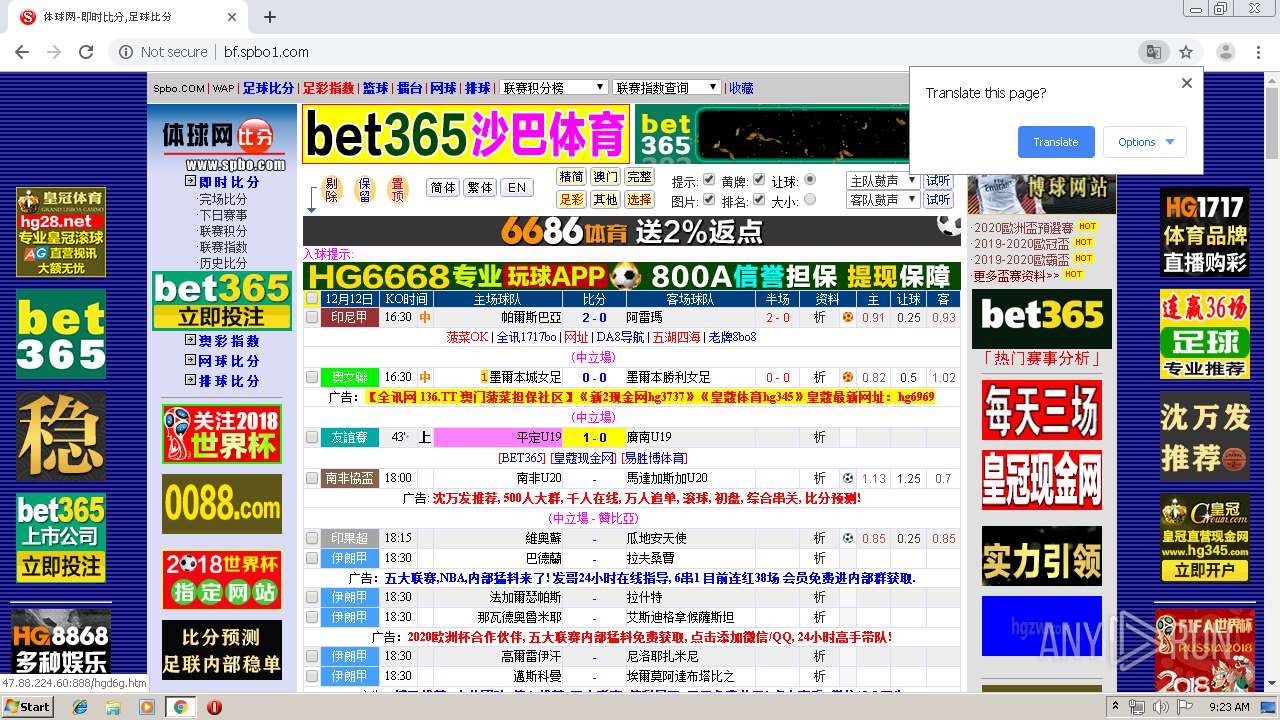Click the vertical scrollbar of the page
1280x720 pixels.
point(1271,380)
